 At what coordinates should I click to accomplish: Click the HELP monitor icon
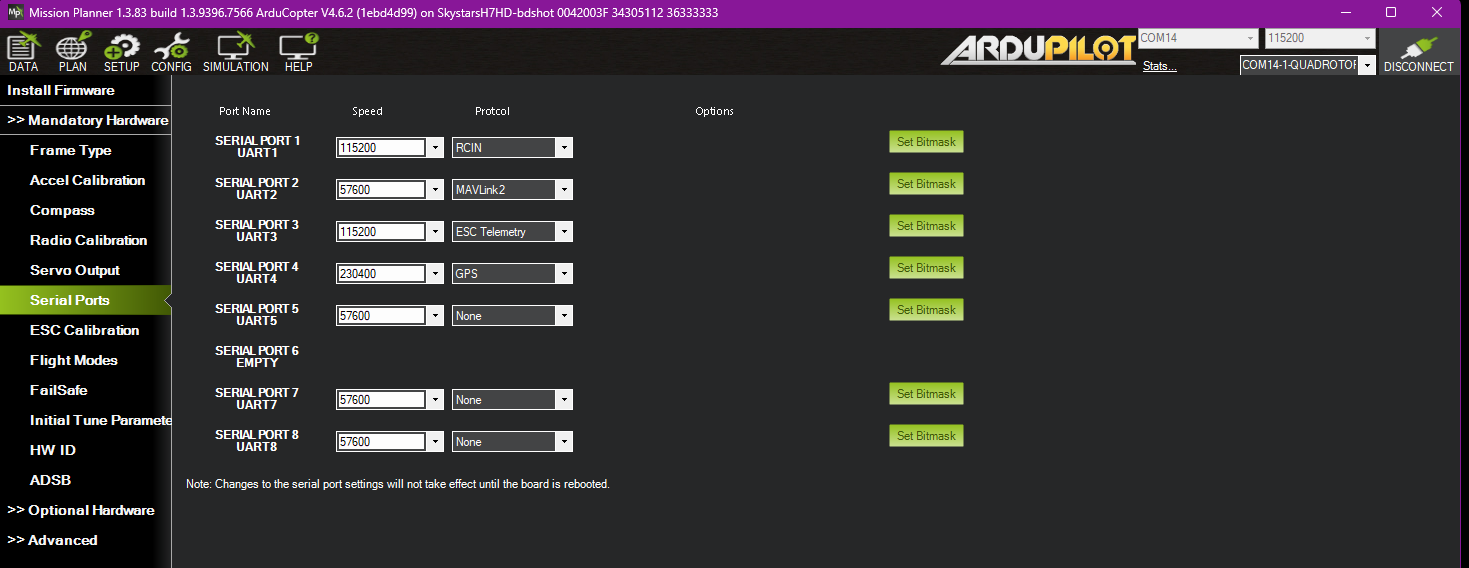pos(298,53)
